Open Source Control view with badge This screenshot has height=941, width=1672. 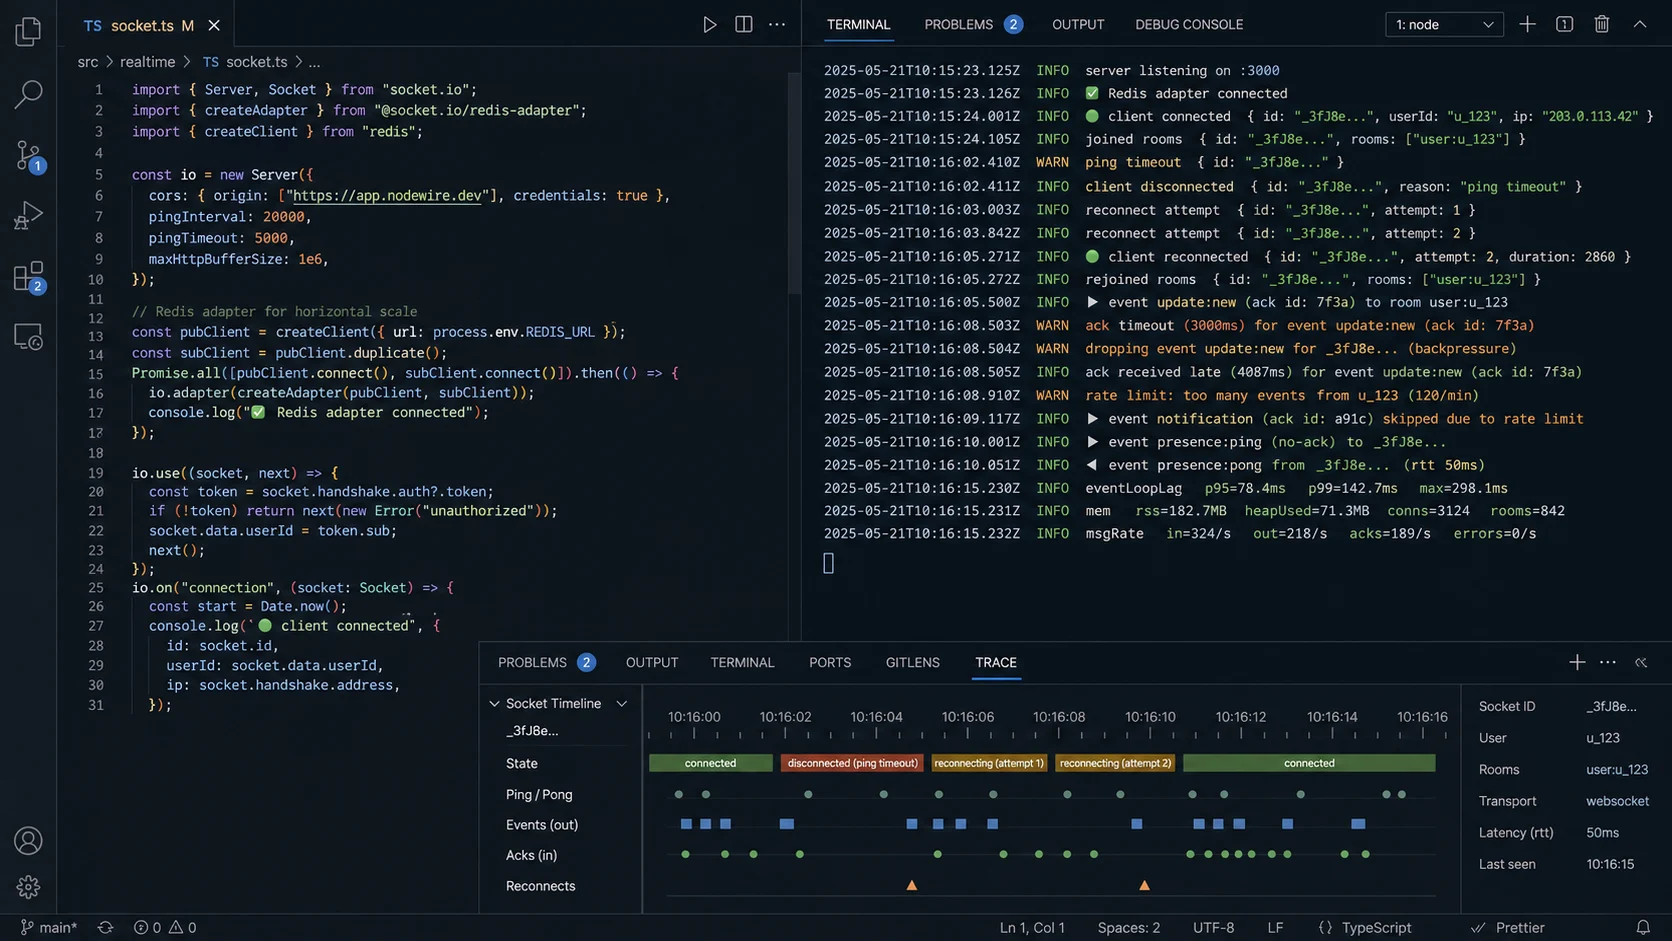point(28,155)
